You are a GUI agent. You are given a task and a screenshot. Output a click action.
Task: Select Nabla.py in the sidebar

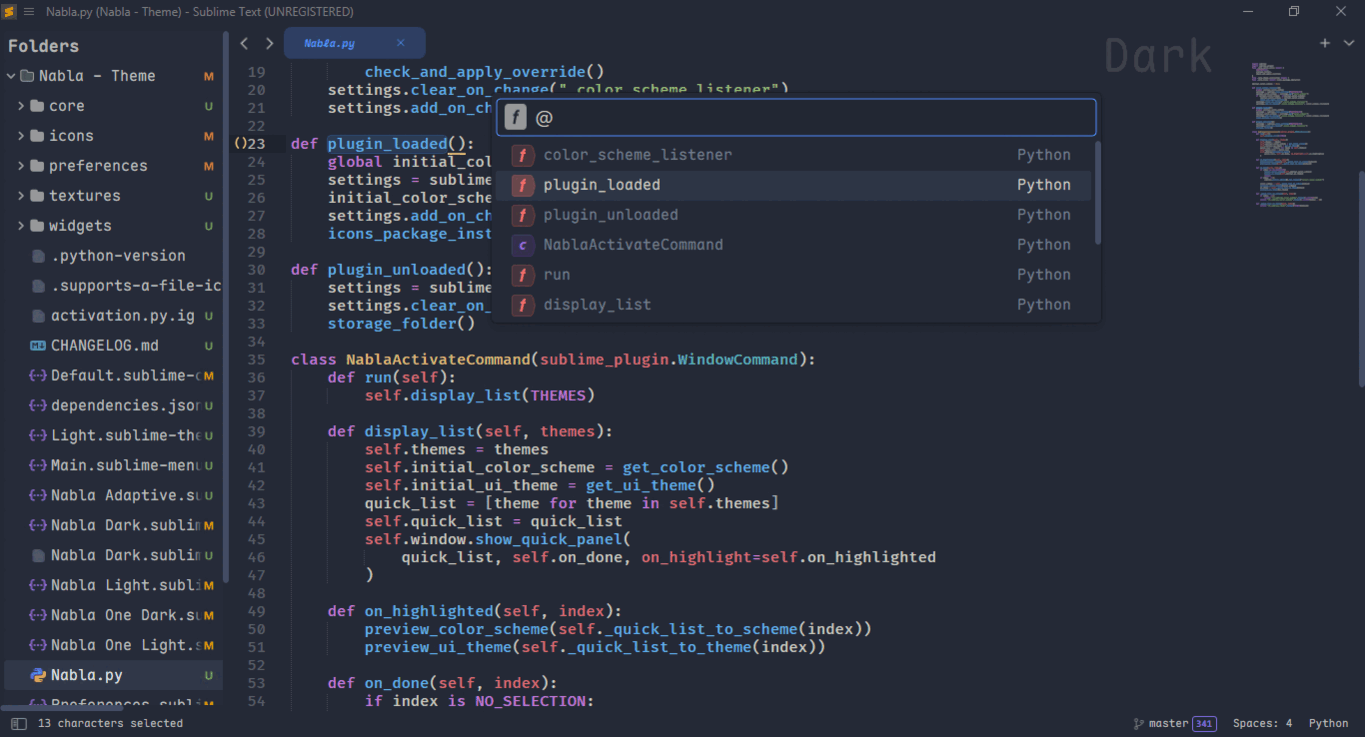point(113,675)
